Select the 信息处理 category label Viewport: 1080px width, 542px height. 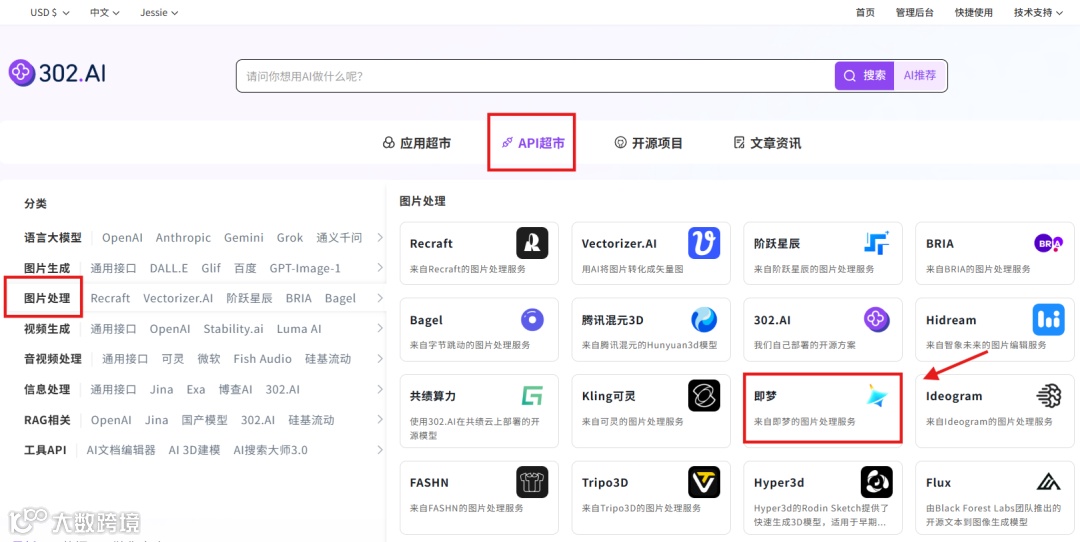47,389
